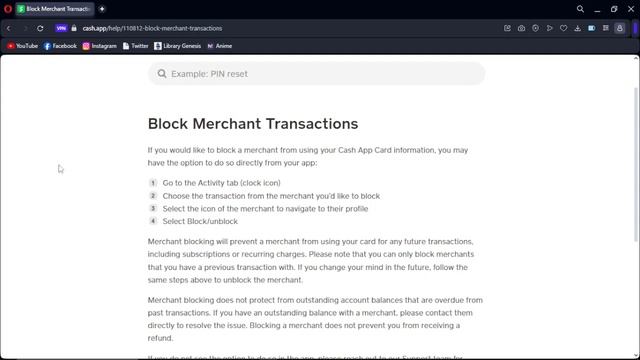Screen dimensions: 640x360
Task: Open the player send icon in toolbar
Action: (549, 28)
